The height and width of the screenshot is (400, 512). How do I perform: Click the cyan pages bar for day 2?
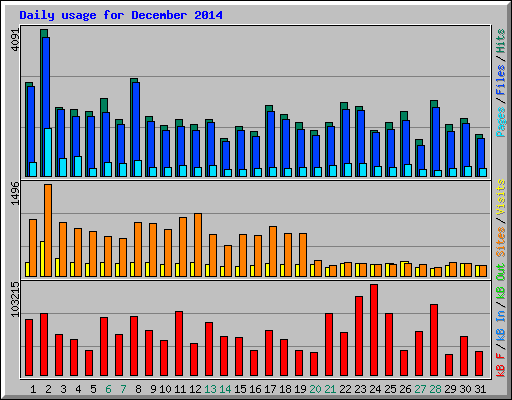pyautogui.click(x=48, y=152)
